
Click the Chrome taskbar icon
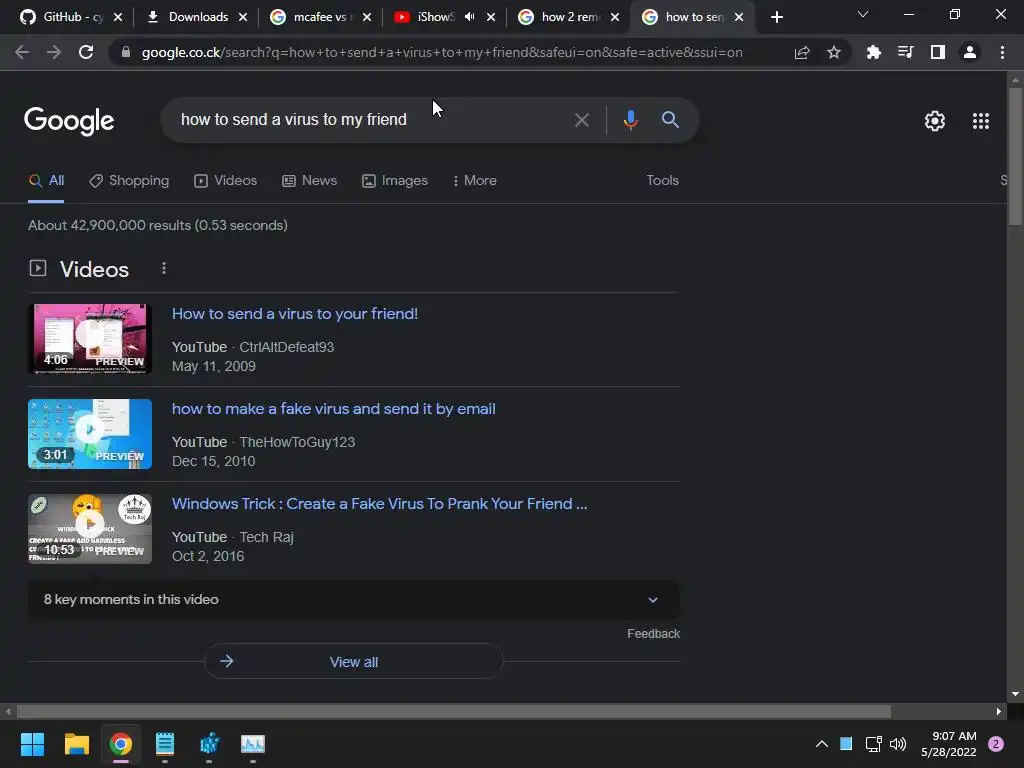121,744
